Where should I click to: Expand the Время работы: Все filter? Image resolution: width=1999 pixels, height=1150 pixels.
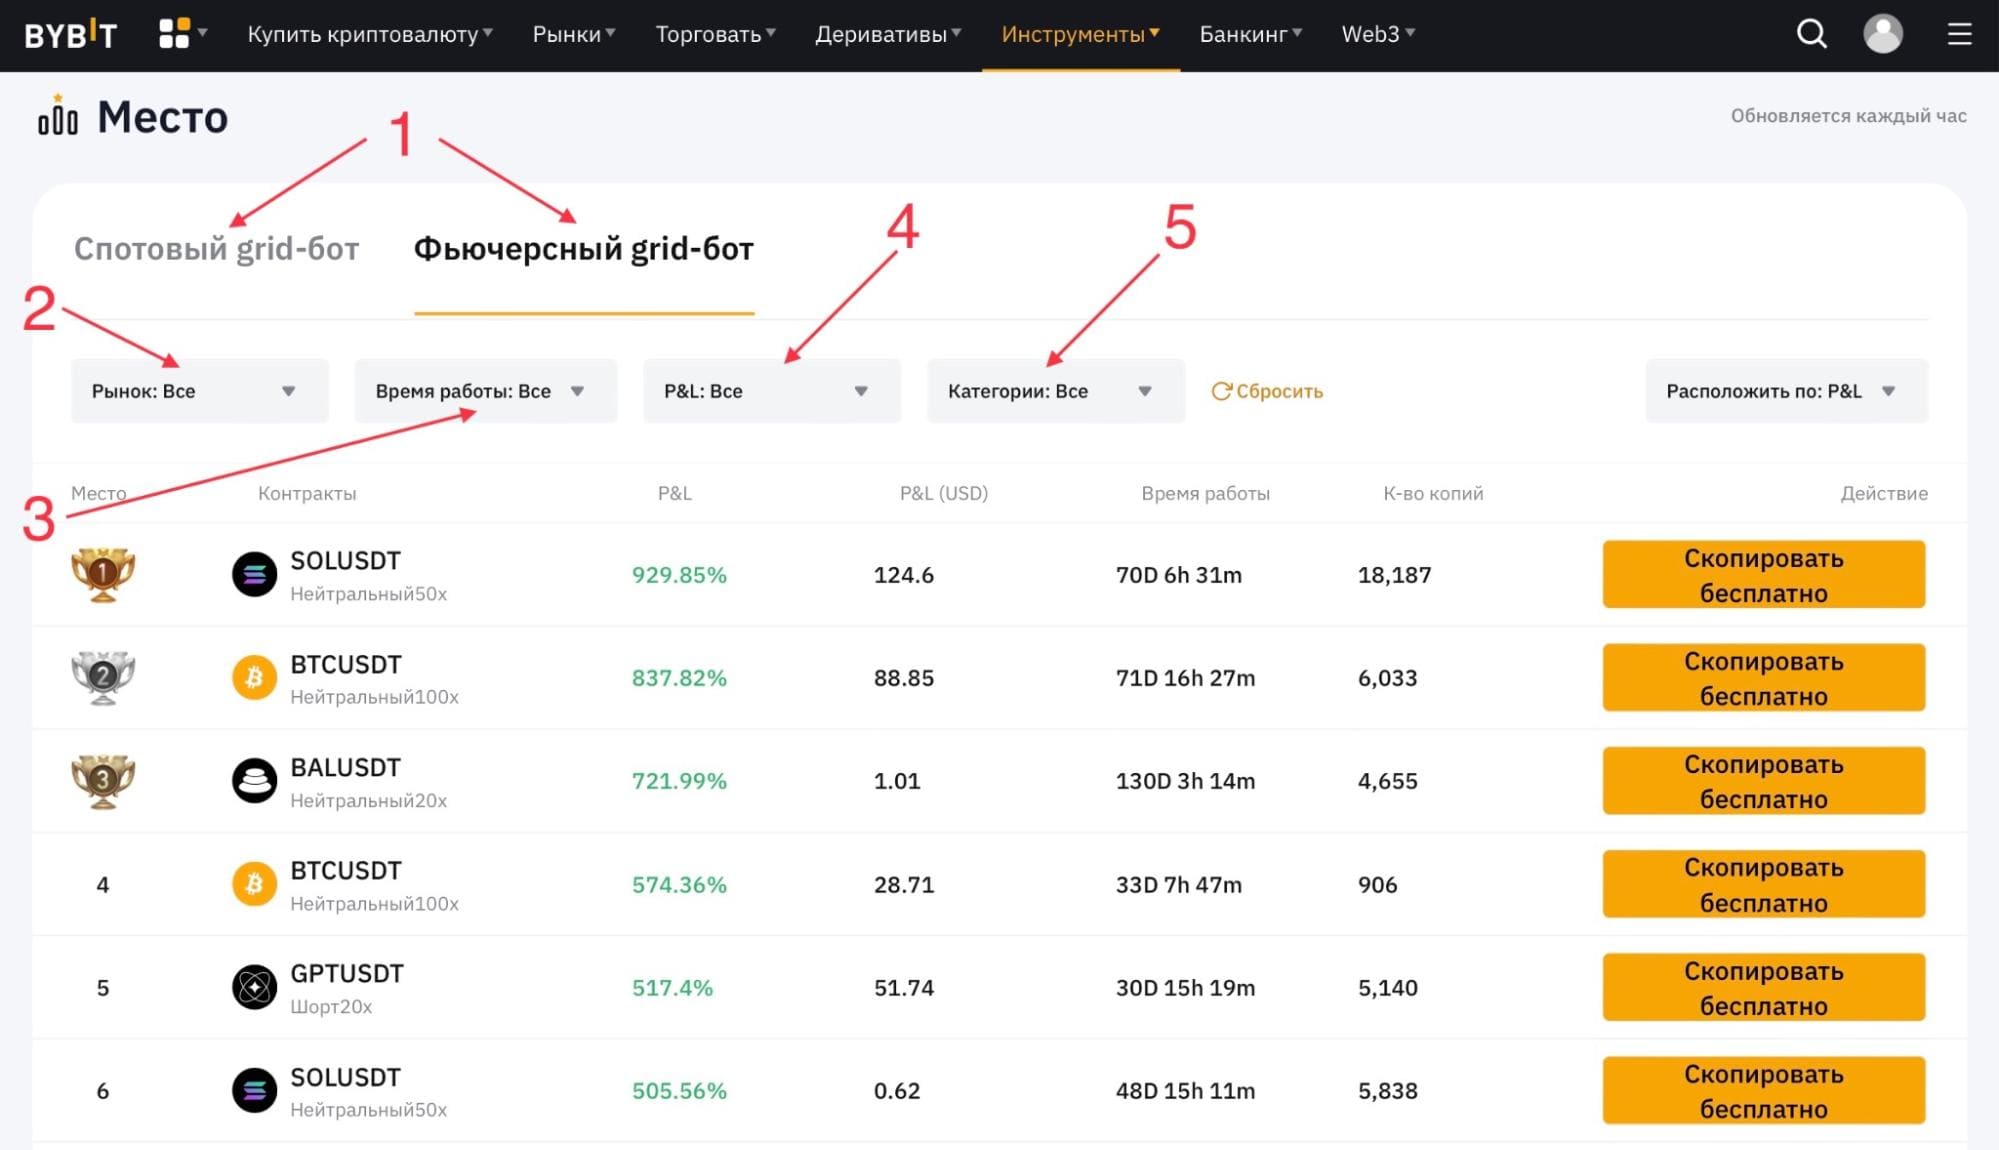486,391
